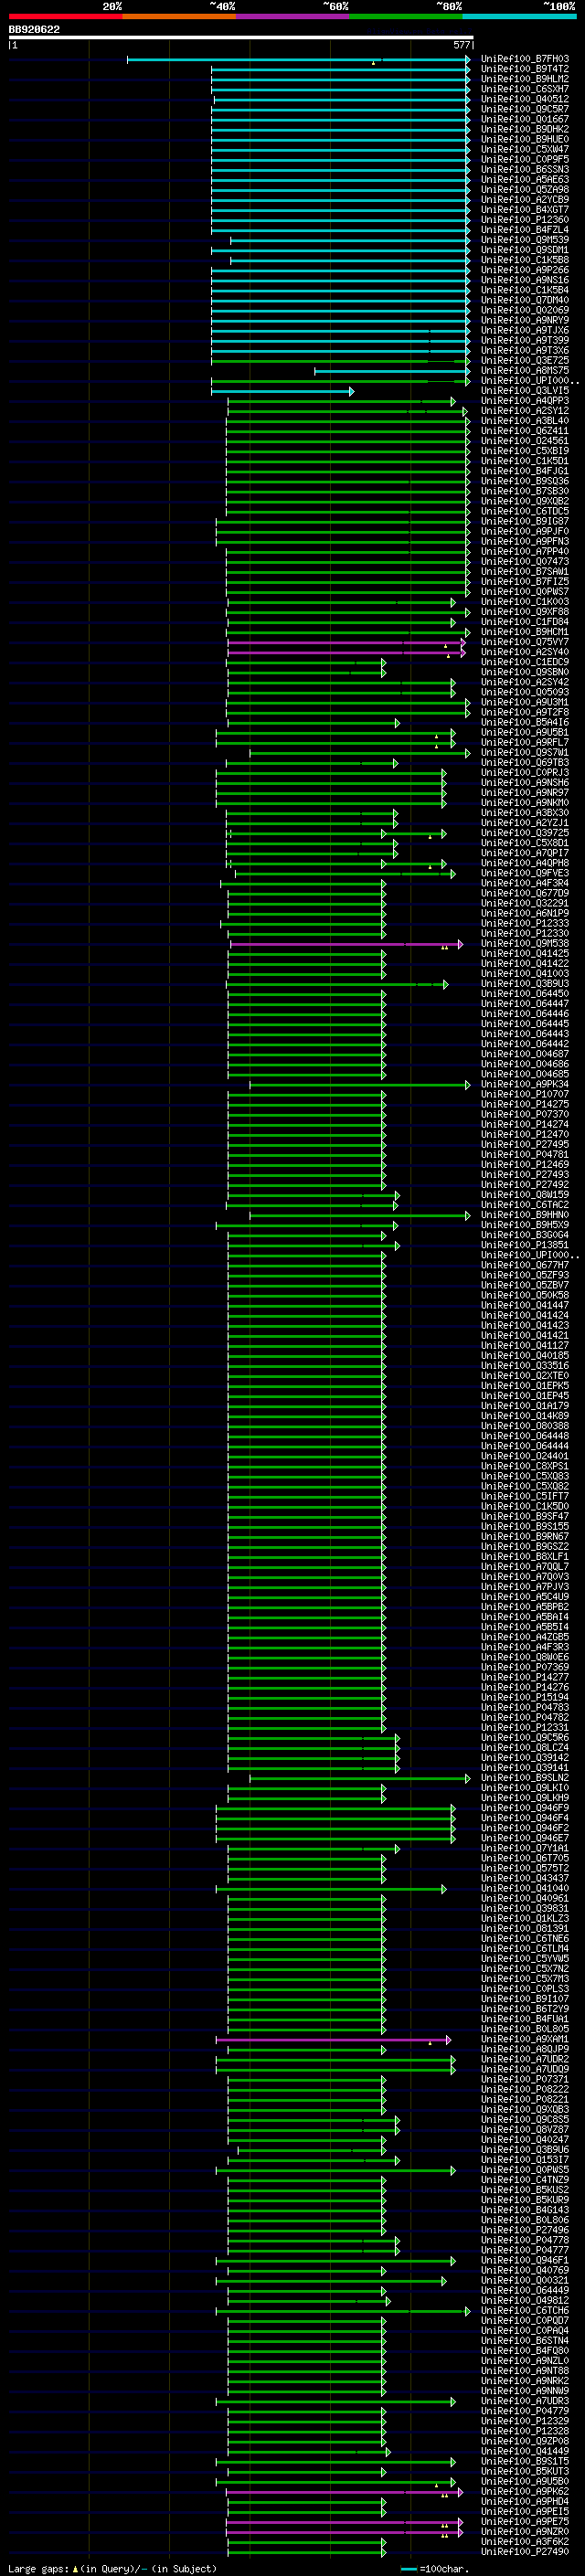The width and height of the screenshot is (585, 2576).
Task: Select the UniRef100_P27490 label
Action: pos(525,2552)
